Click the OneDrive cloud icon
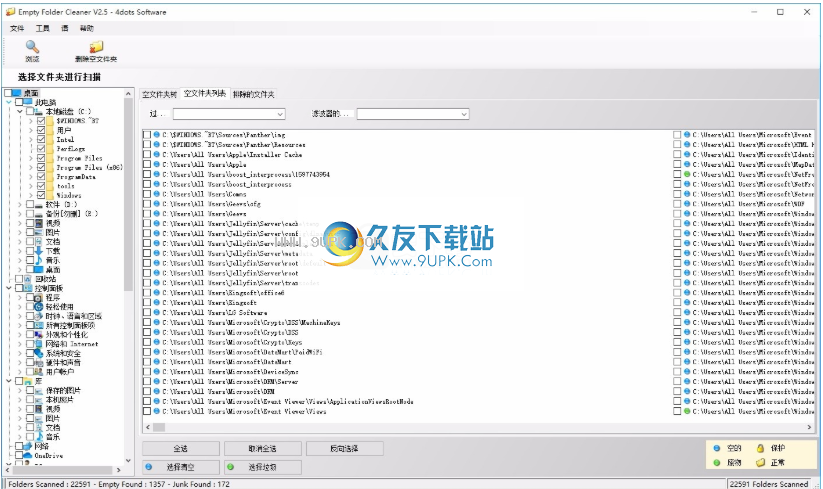The width and height of the screenshot is (823, 489). (28, 455)
